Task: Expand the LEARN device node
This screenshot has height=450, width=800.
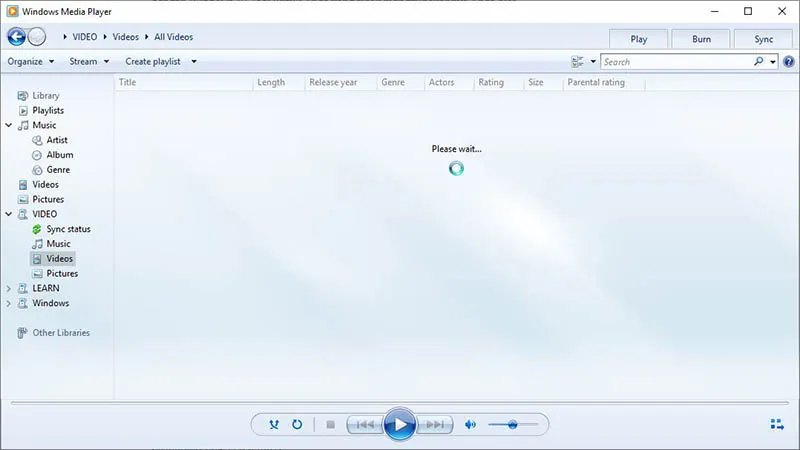Action: (x=9, y=288)
